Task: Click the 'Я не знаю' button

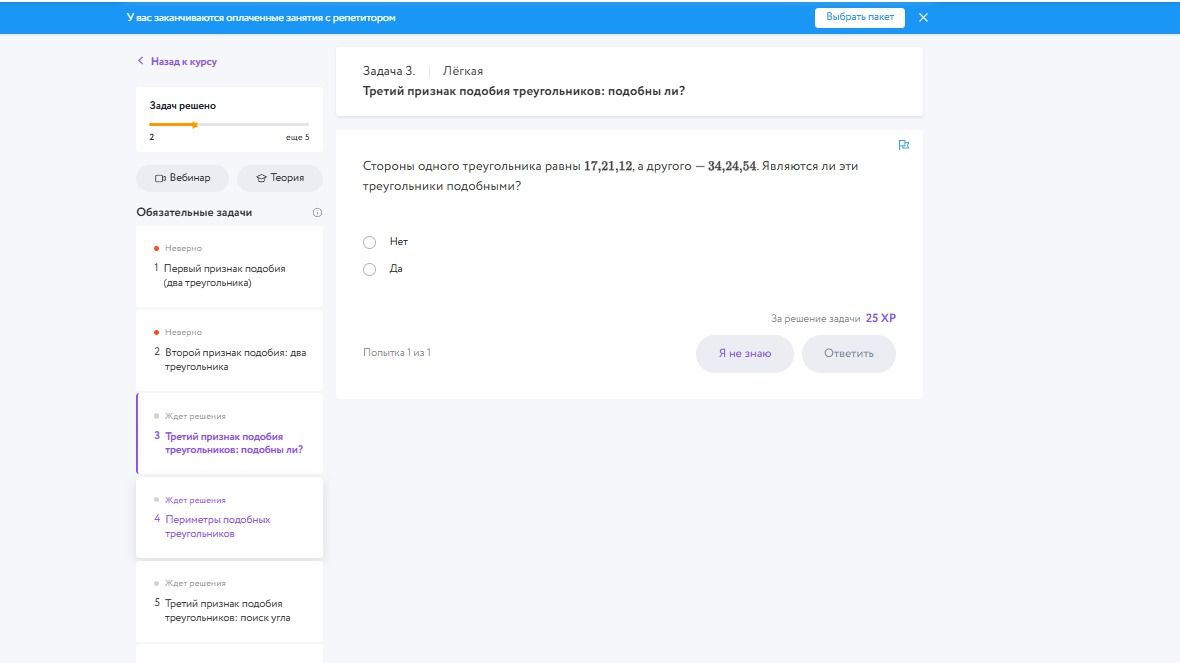Action: pos(744,354)
